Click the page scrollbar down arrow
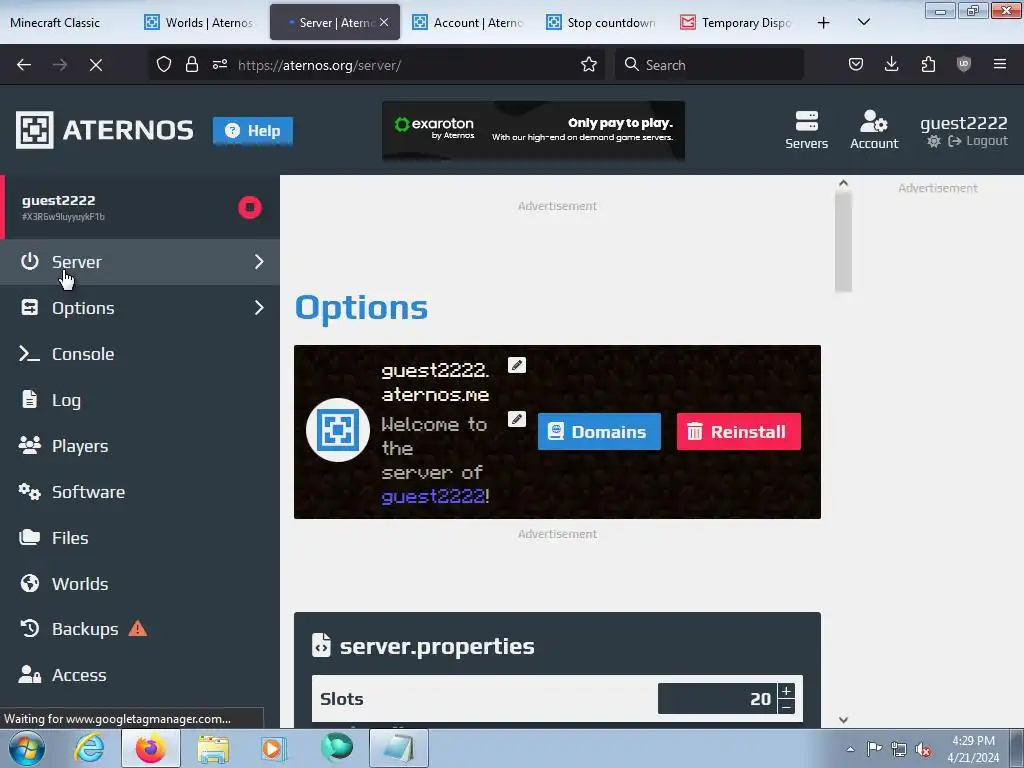 [x=843, y=720]
